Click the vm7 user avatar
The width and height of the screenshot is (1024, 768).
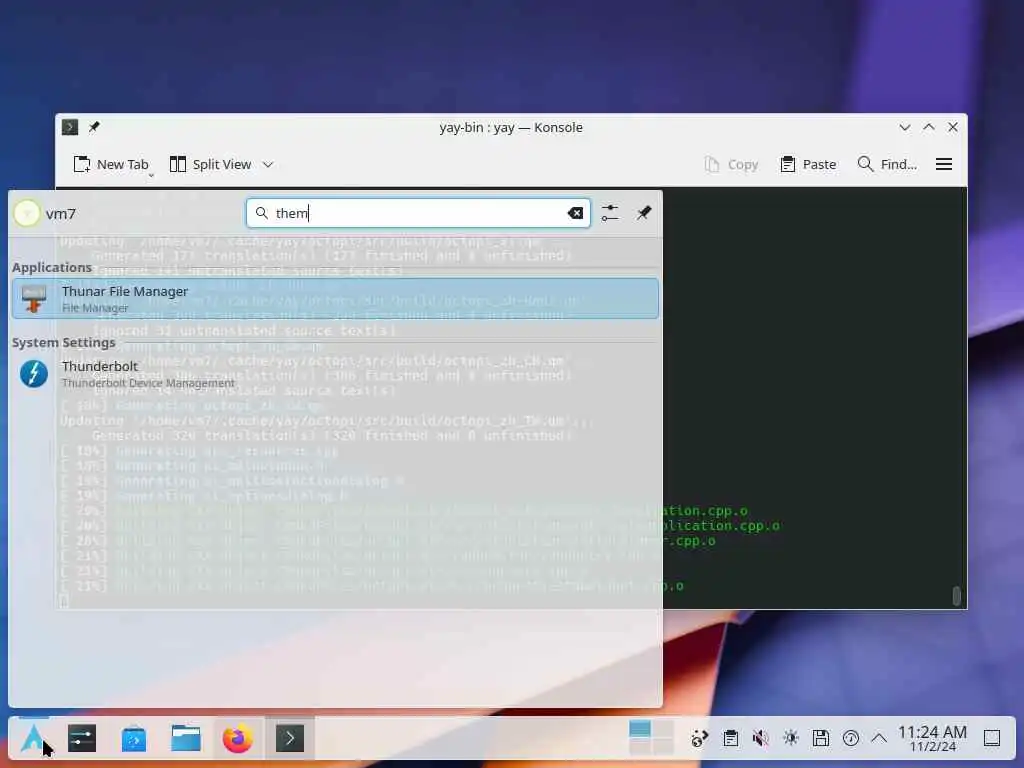pyautogui.click(x=27, y=214)
